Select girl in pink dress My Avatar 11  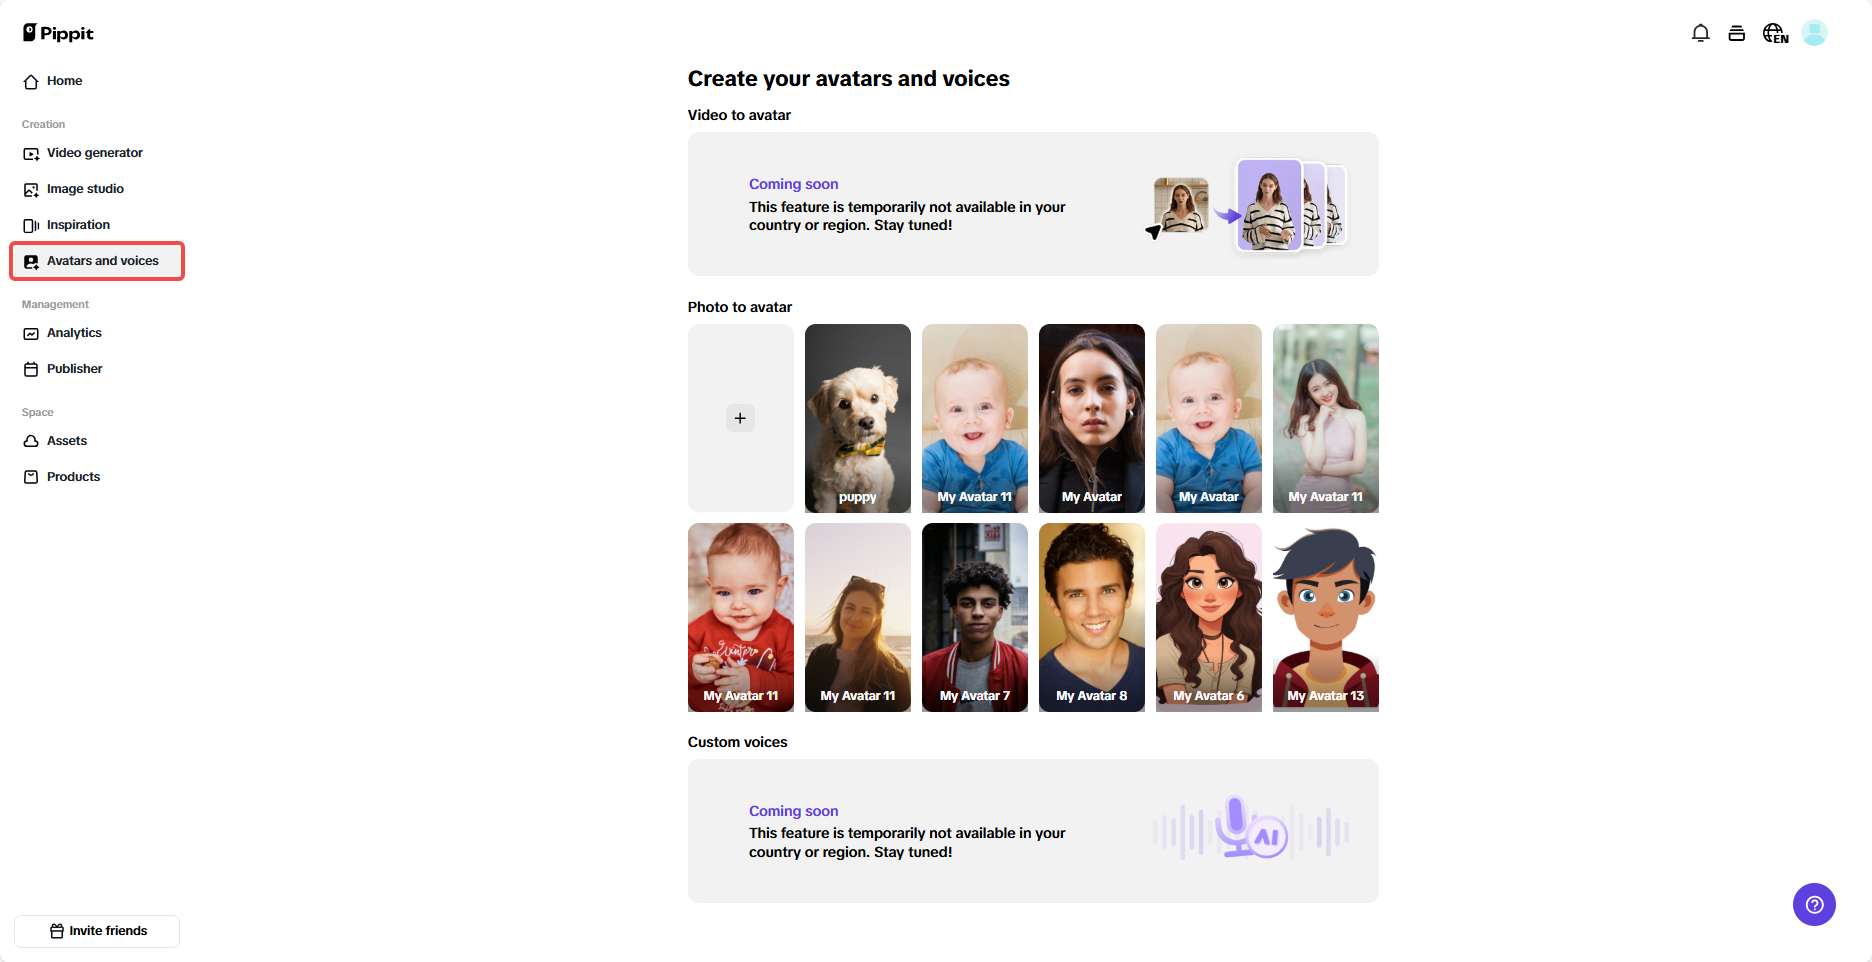click(x=1326, y=418)
